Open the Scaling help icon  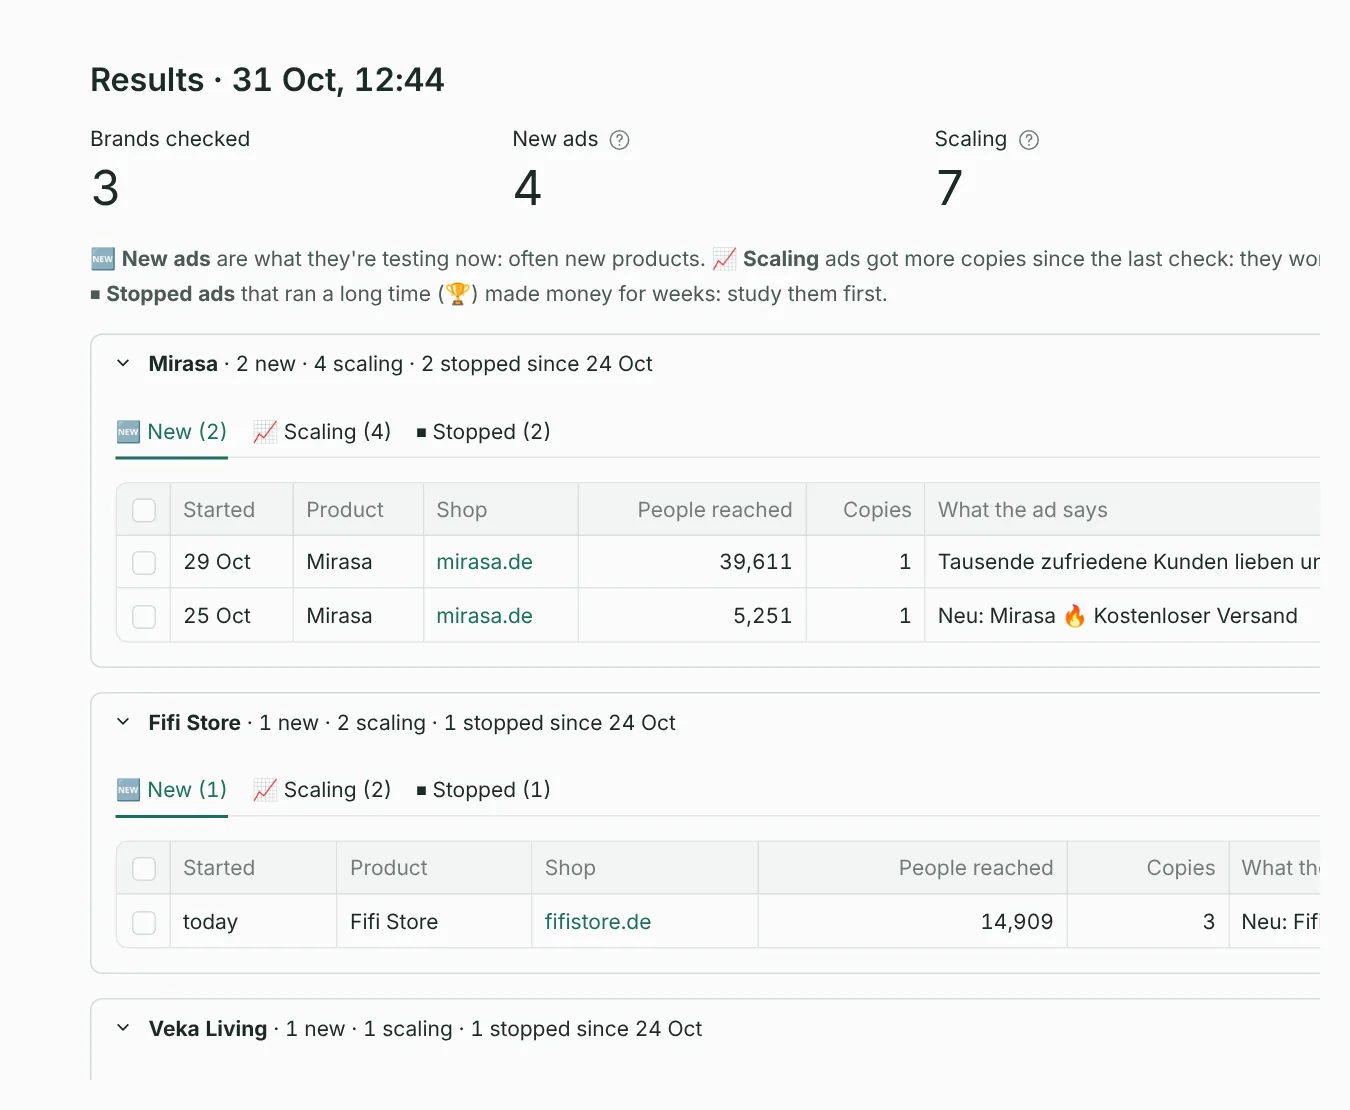[1029, 140]
